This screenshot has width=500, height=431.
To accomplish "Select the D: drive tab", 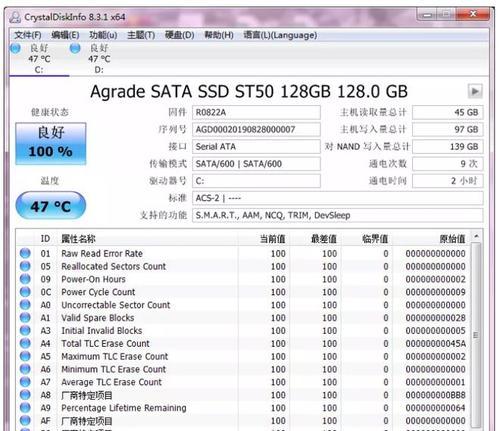I will click(x=99, y=59).
